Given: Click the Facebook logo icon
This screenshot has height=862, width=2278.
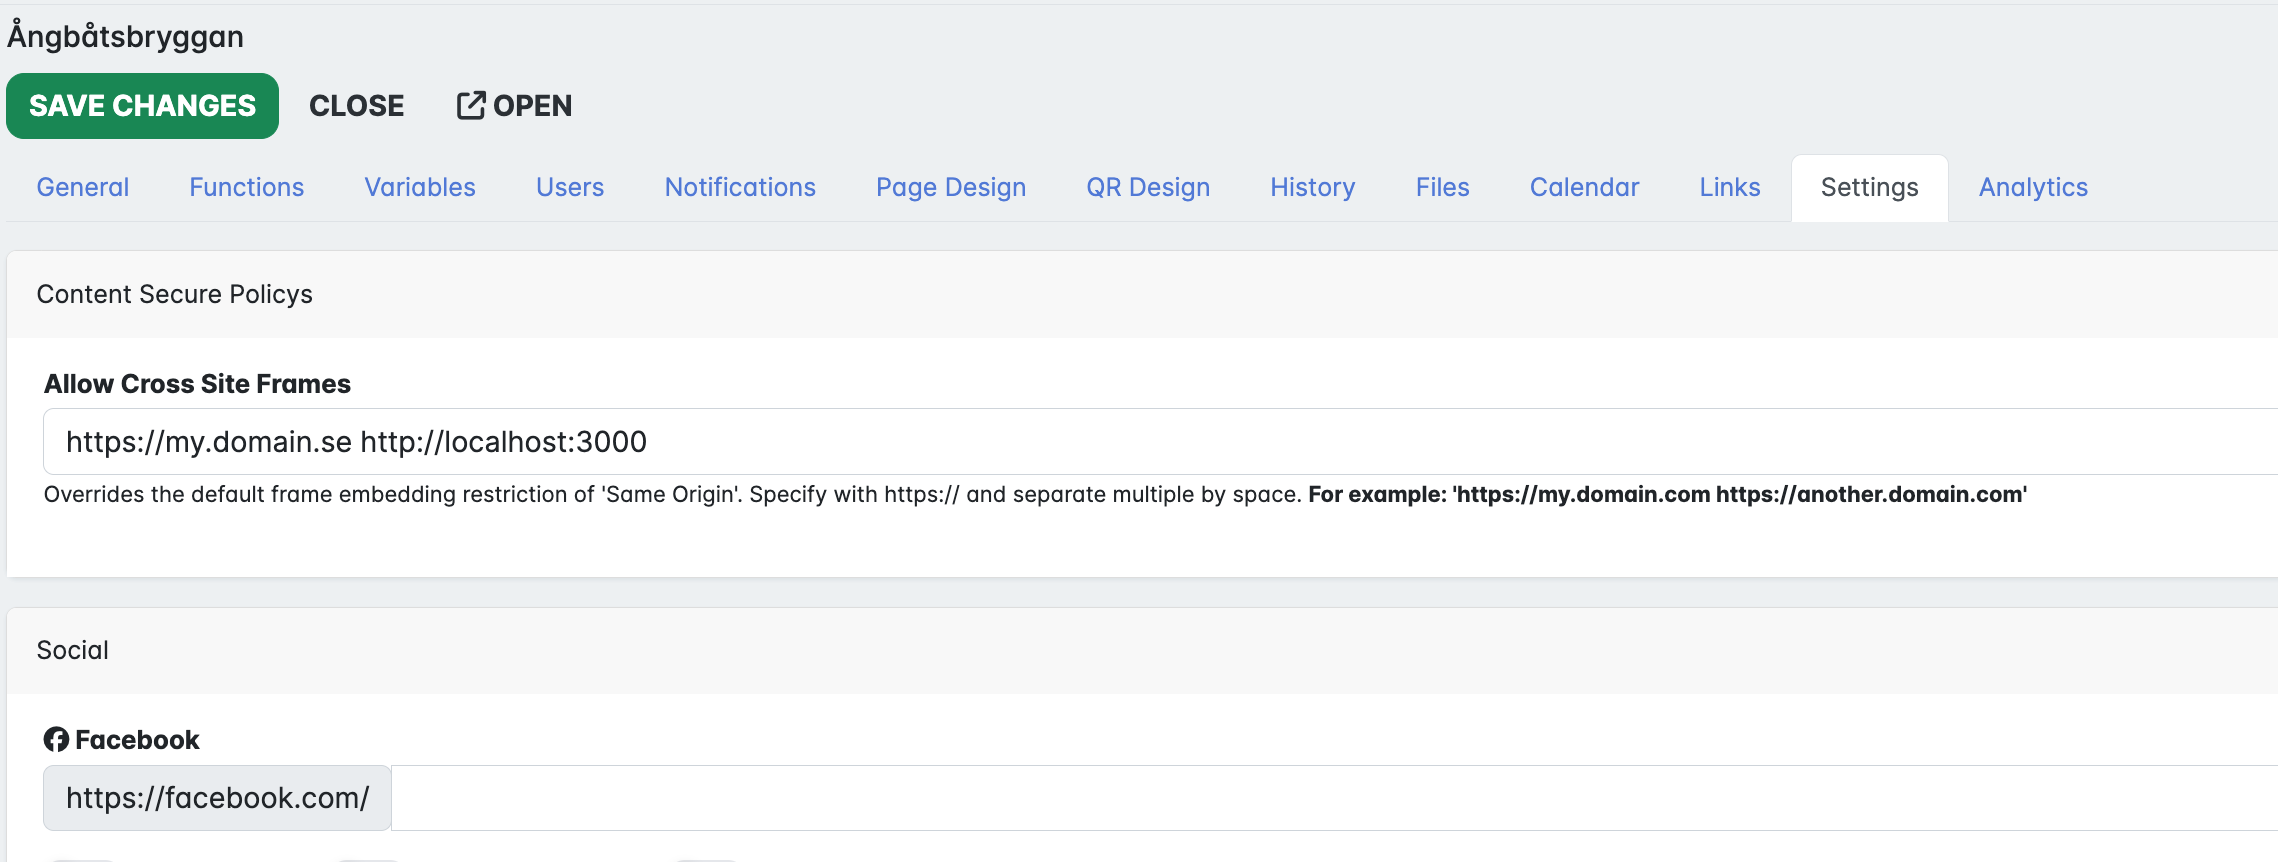Looking at the screenshot, I should (x=56, y=740).
